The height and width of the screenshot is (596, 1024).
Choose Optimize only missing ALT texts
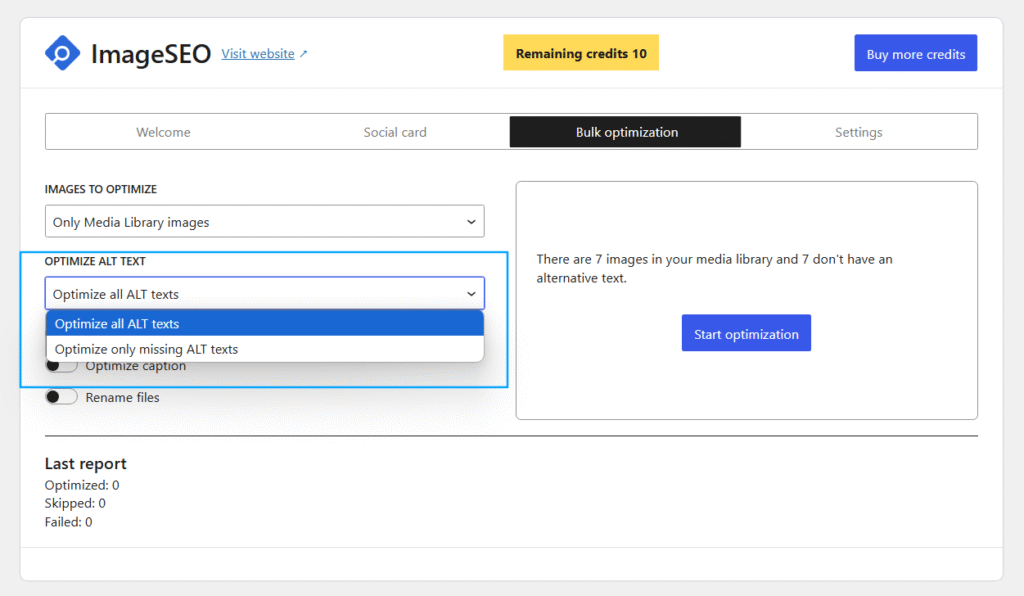(x=264, y=349)
